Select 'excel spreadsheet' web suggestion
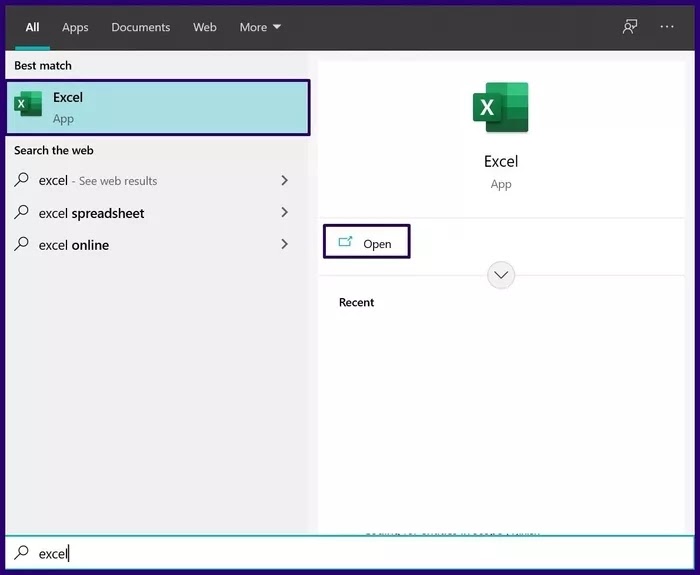Screen dimensions: 700x575 click(x=156, y=212)
